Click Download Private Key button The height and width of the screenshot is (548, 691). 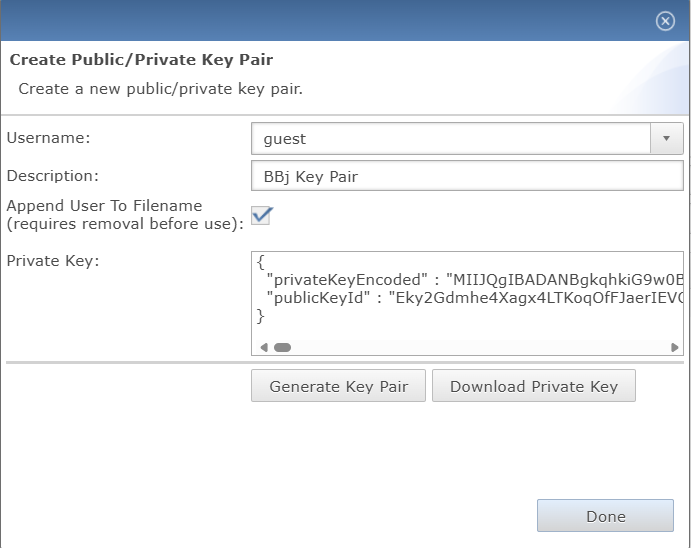(x=534, y=386)
